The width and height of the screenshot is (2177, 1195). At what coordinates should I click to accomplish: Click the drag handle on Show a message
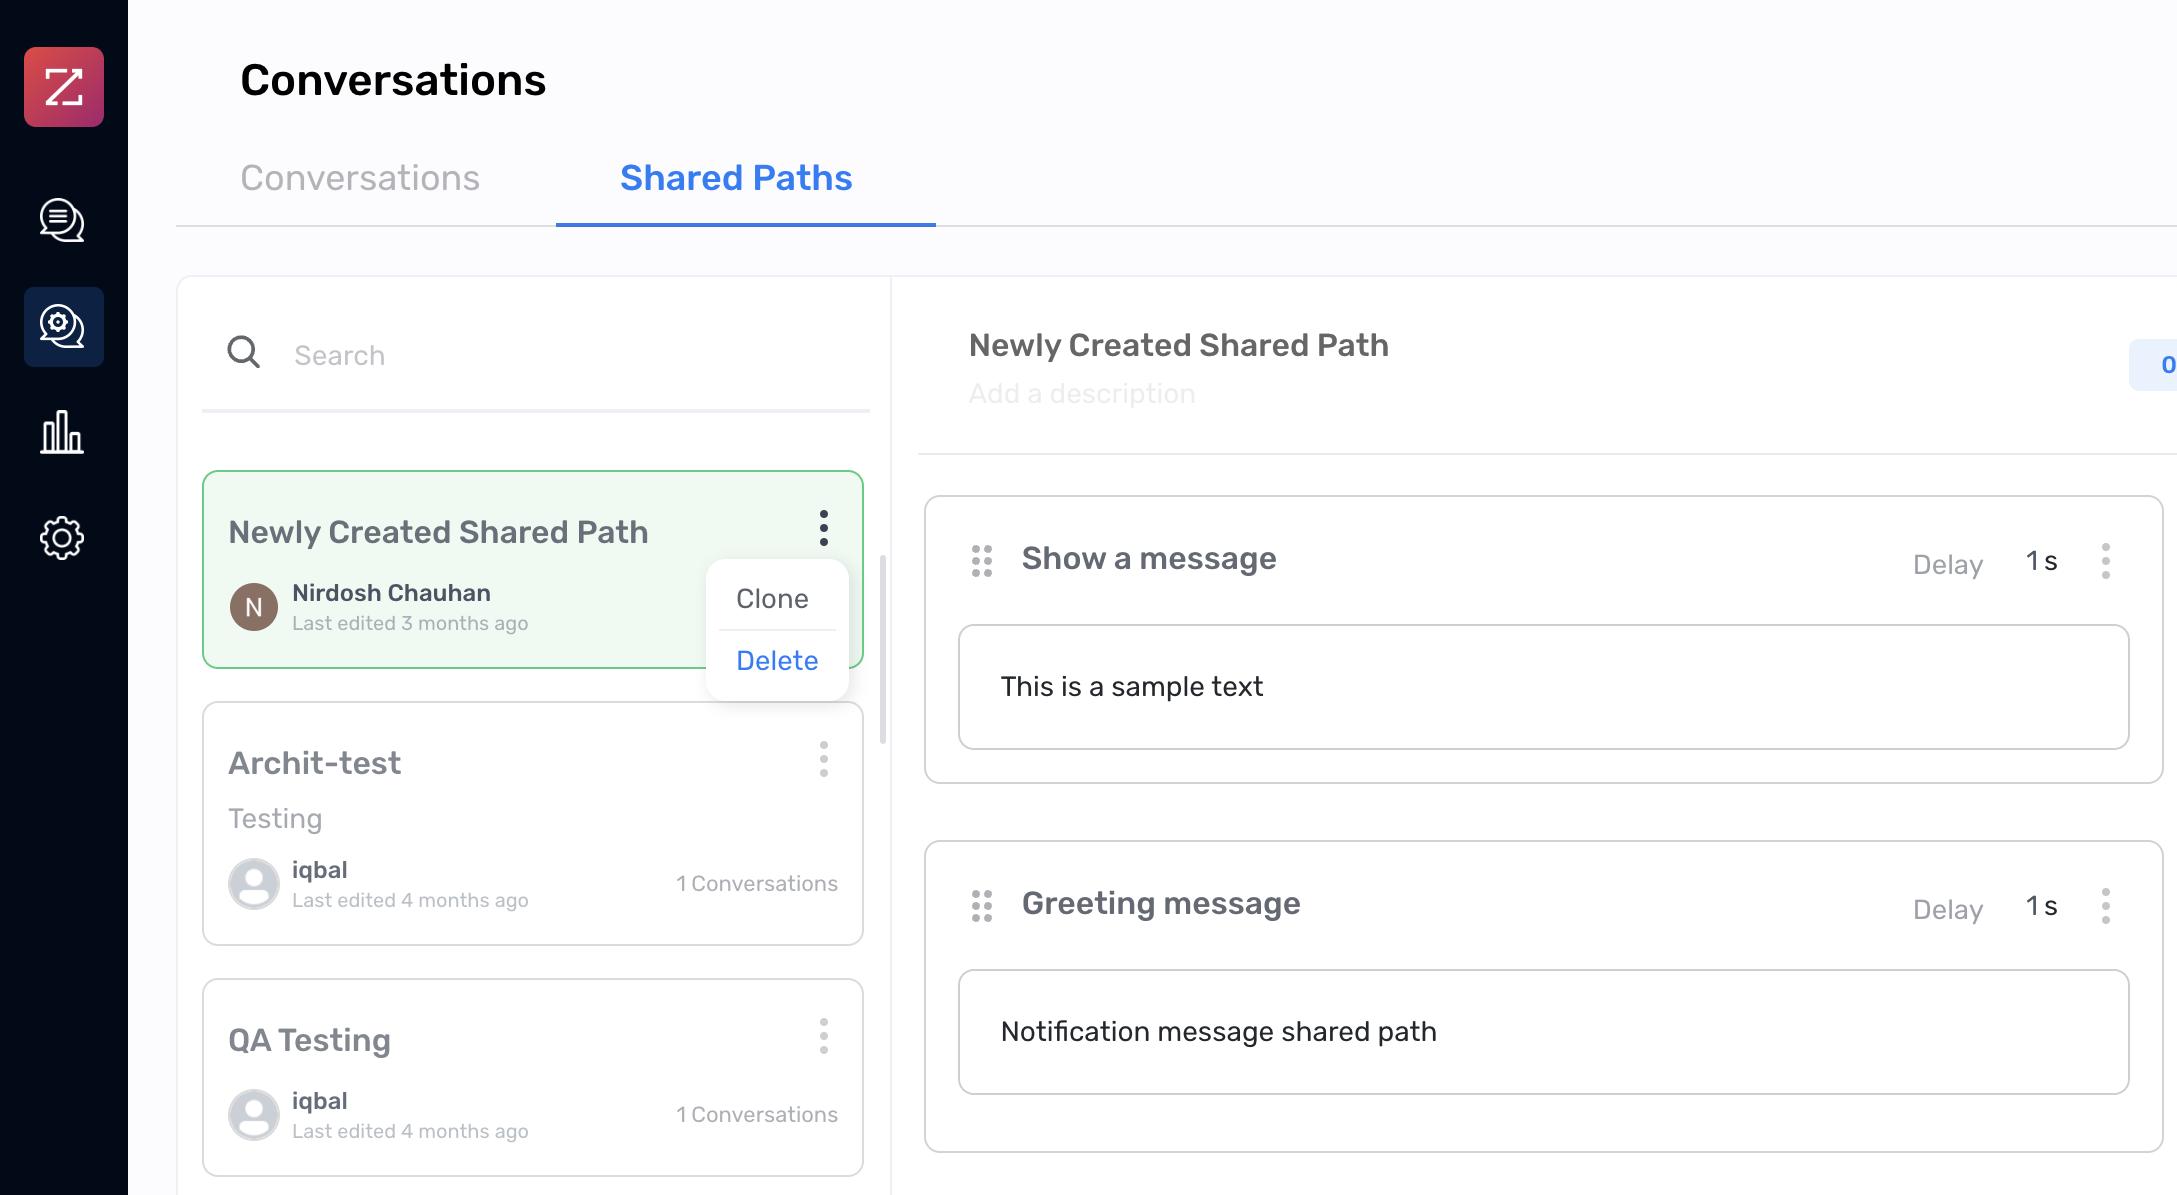pyautogui.click(x=980, y=561)
